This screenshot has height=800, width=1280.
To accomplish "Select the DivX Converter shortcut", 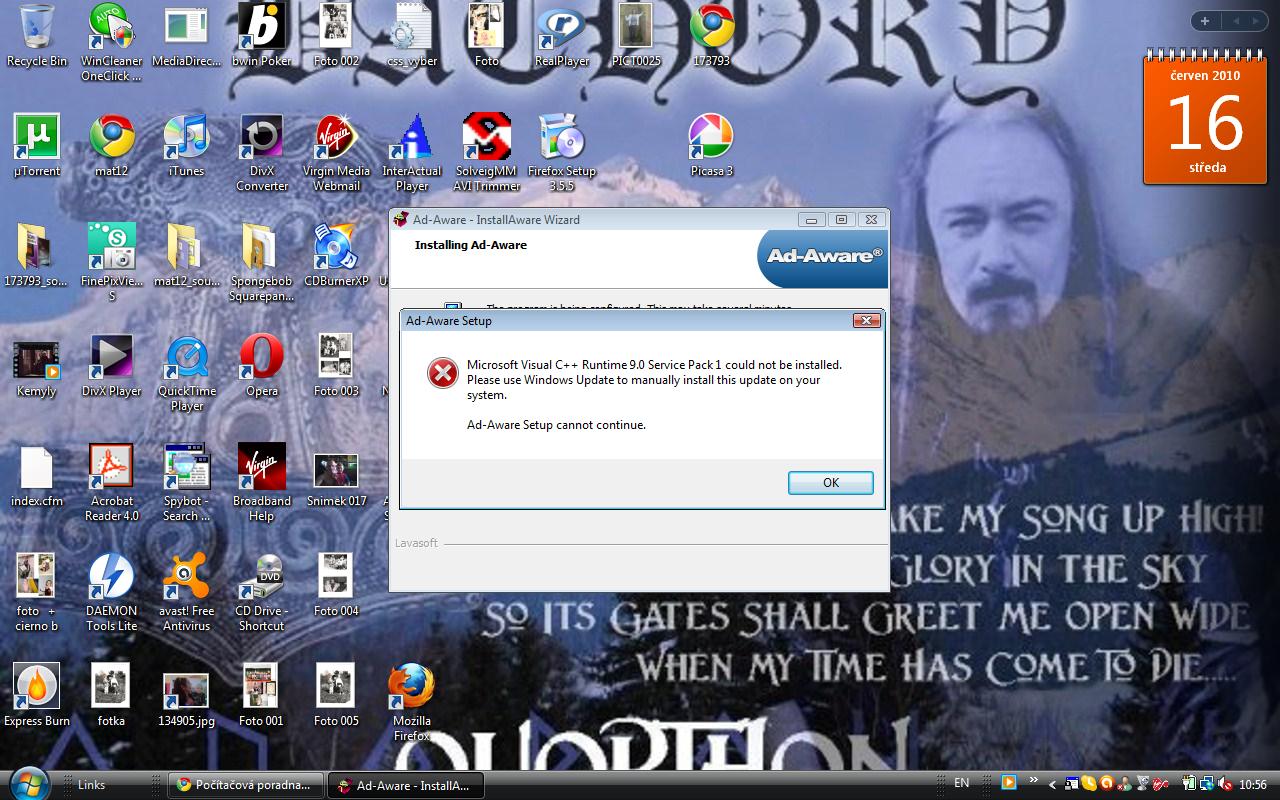I will (261, 153).
